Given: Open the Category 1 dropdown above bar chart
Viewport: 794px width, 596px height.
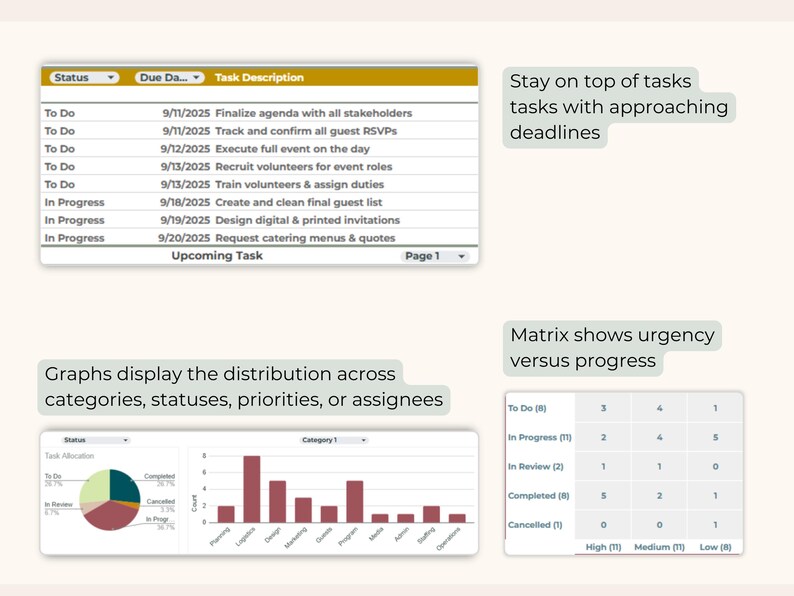Looking at the screenshot, I should coord(334,440).
